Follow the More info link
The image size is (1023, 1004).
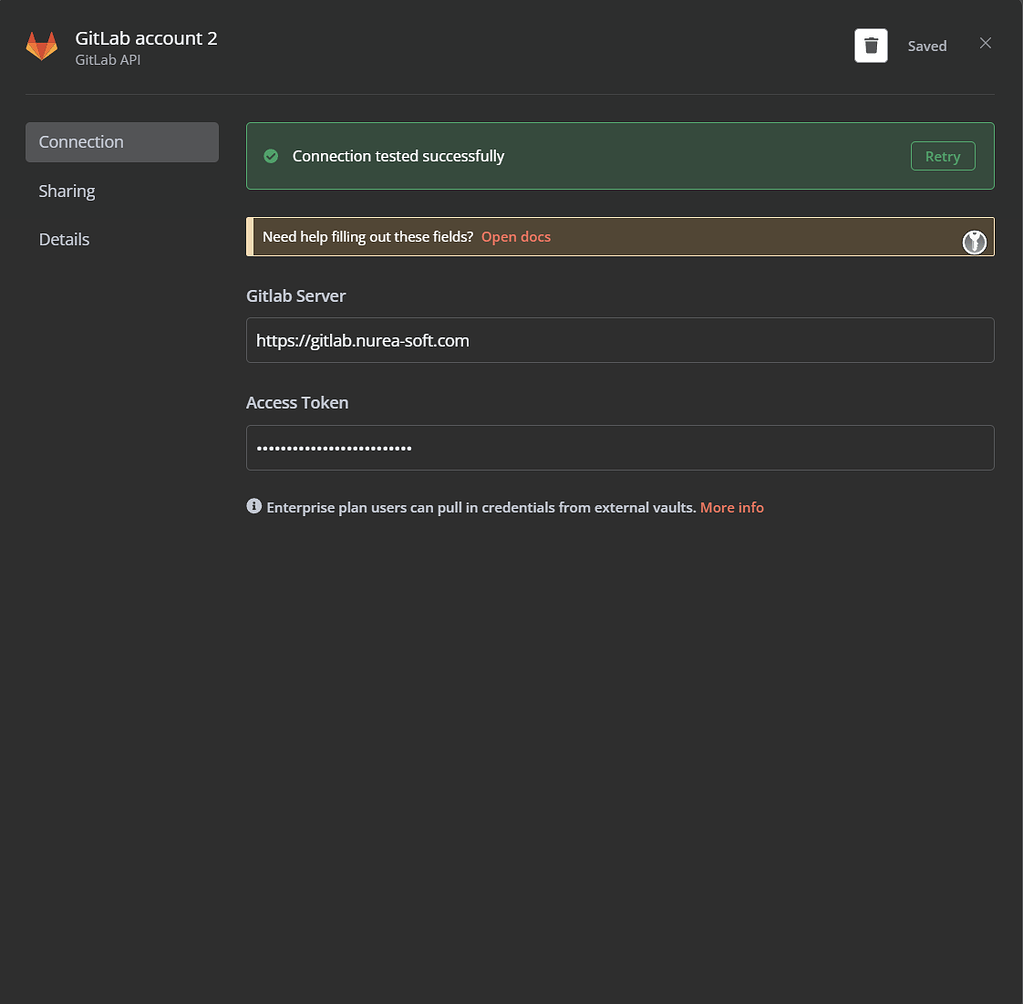pyautogui.click(x=732, y=508)
